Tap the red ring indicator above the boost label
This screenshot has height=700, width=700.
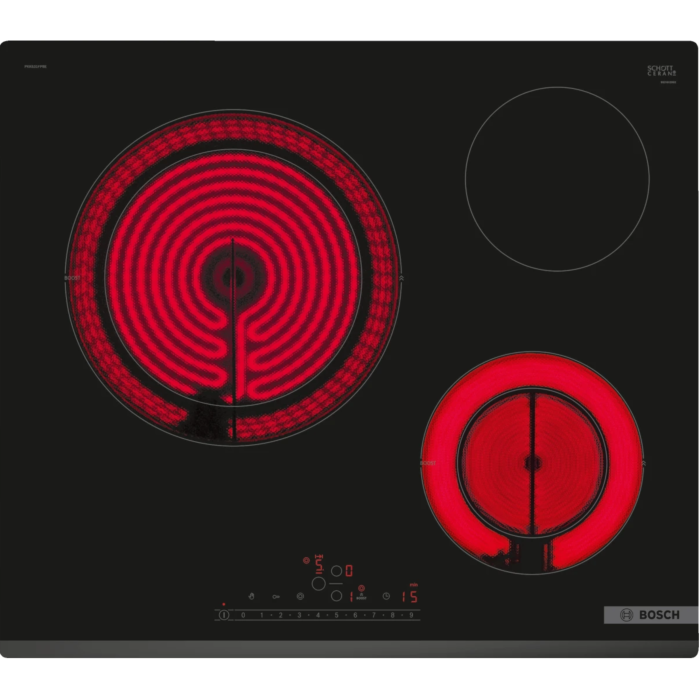[x=361, y=588]
